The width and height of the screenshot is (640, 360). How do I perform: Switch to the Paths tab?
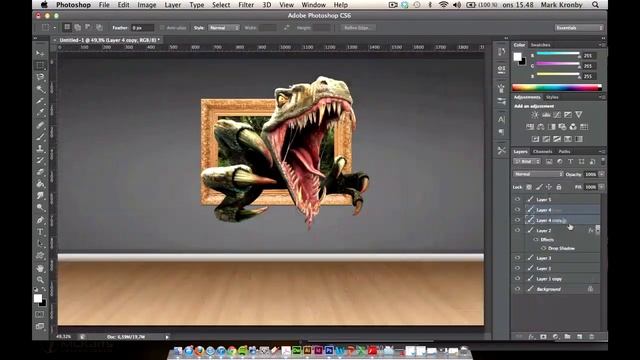click(564, 151)
